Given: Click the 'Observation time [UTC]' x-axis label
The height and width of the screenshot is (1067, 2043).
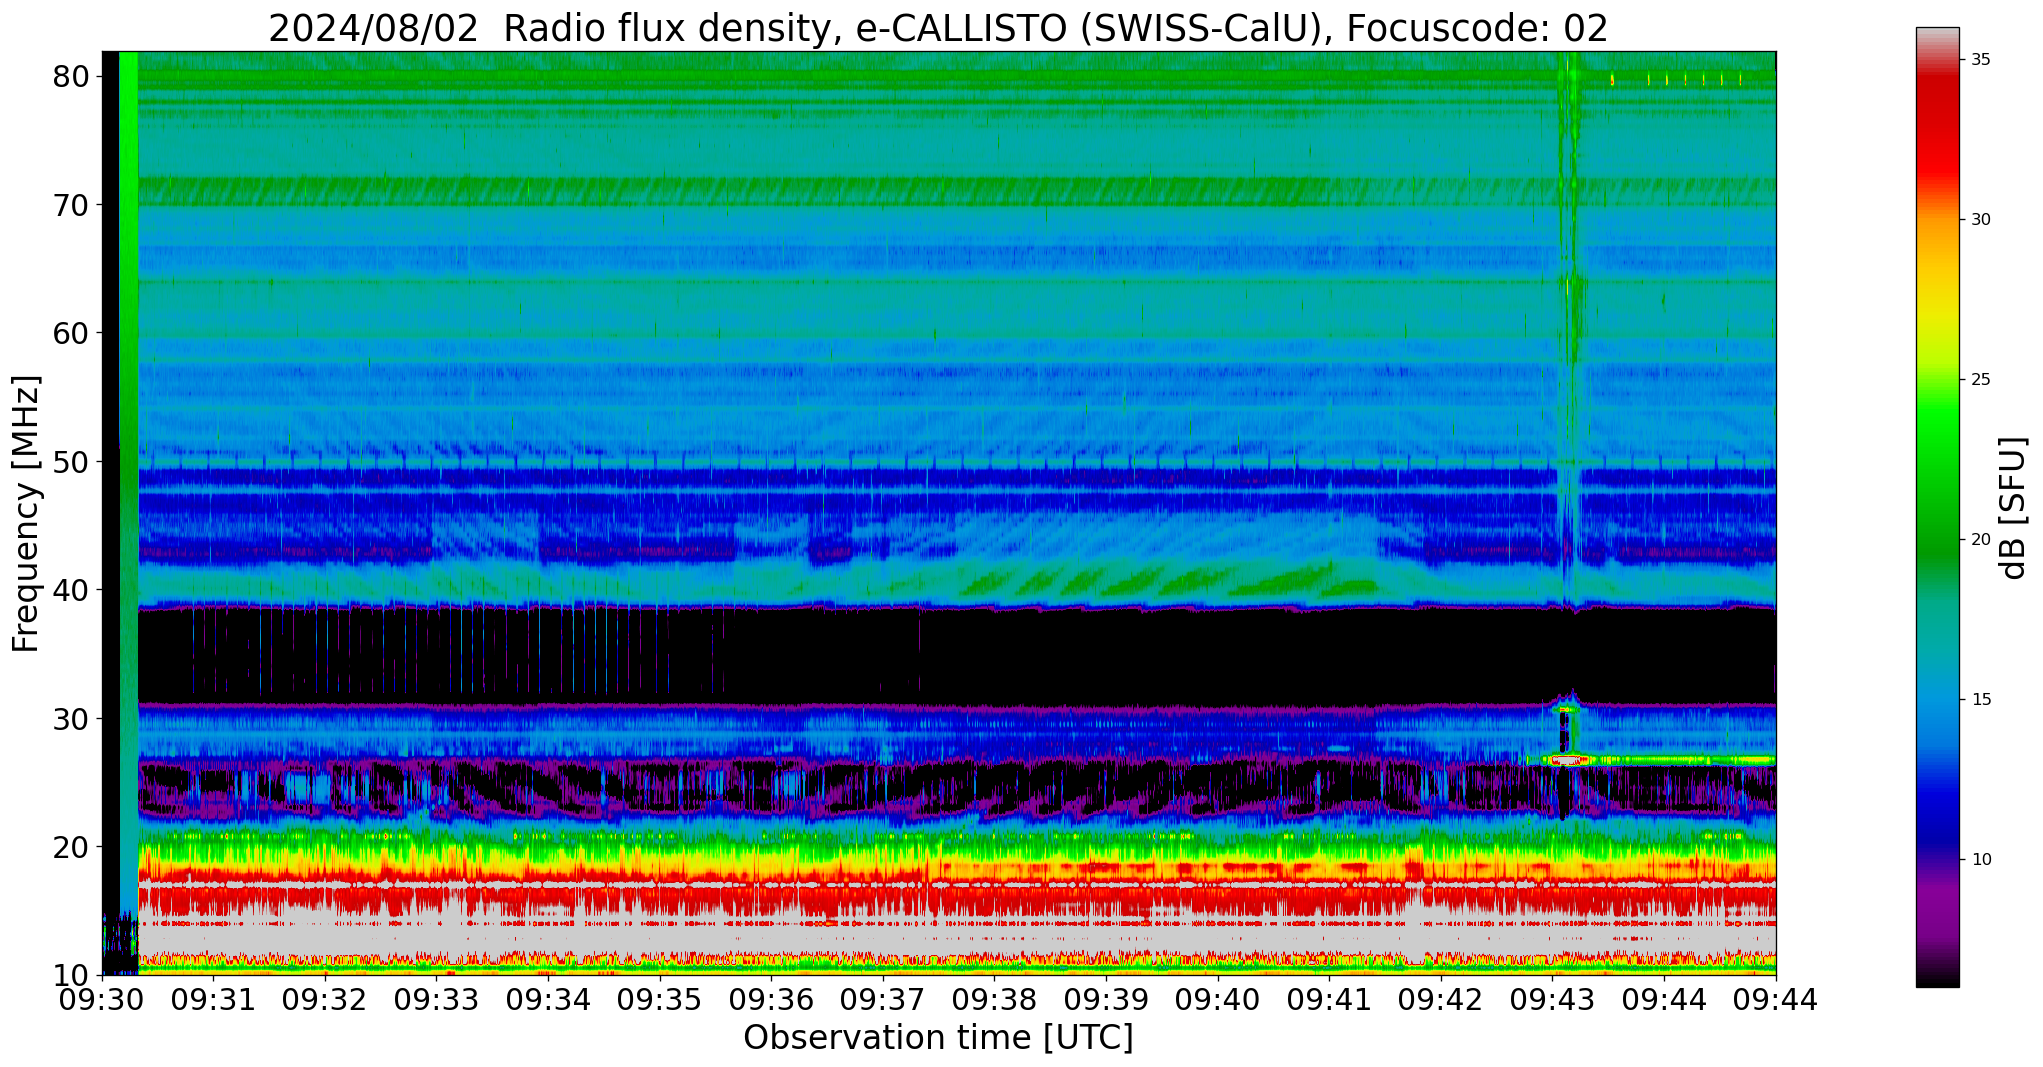Looking at the screenshot, I should click(x=938, y=1037).
